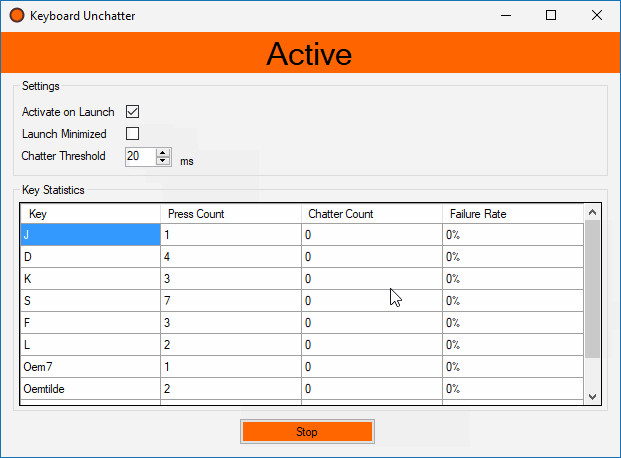The height and width of the screenshot is (458, 621).
Task: Click the Active status banner
Action: pos(310,53)
